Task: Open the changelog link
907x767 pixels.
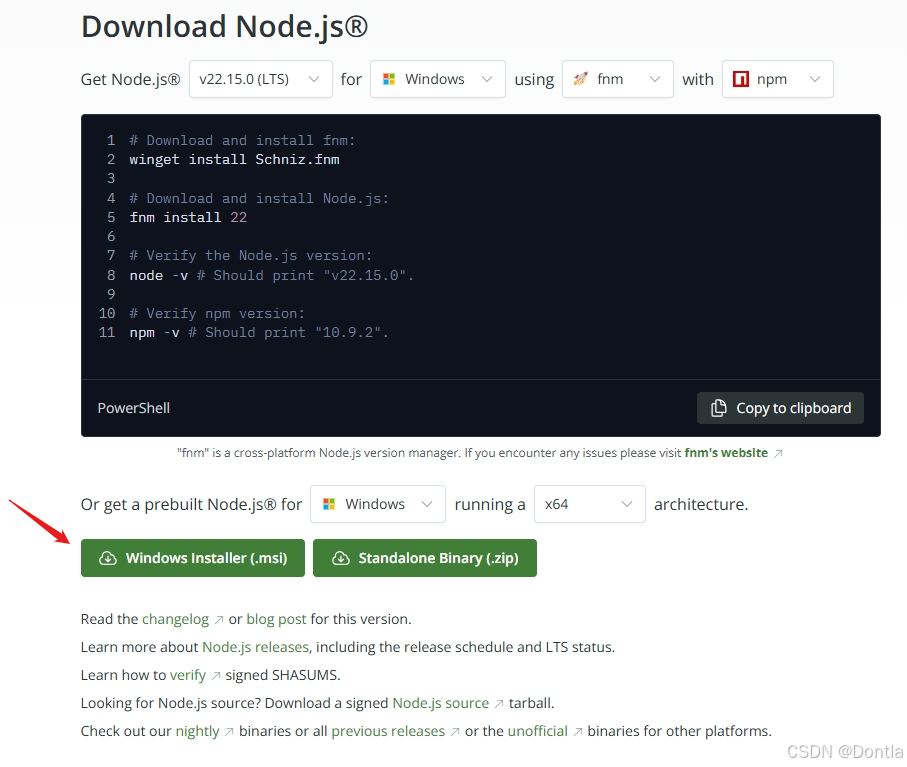Action: click(175, 620)
